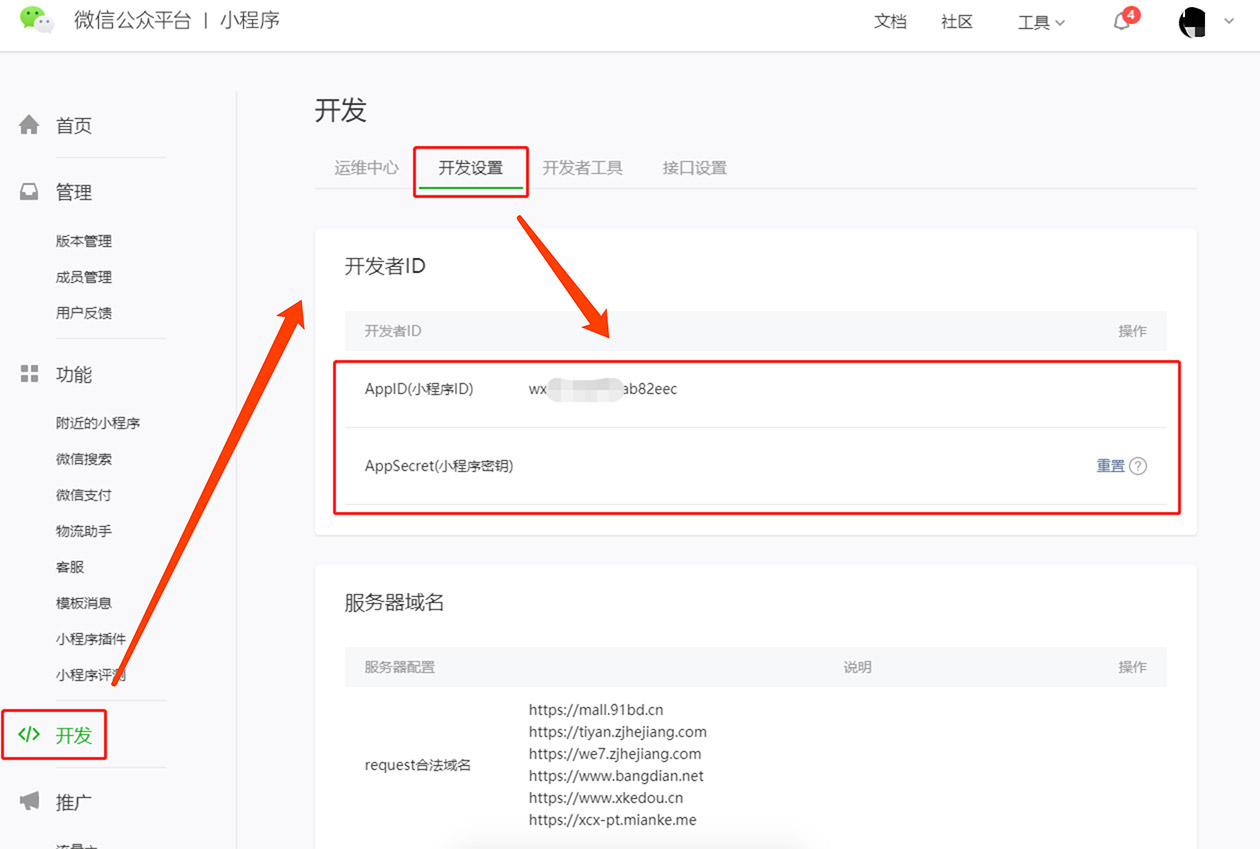This screenshot has height=849, width=1260.
Task: Select 开发 in the sidebar
Action: click(x=74, y=736)
